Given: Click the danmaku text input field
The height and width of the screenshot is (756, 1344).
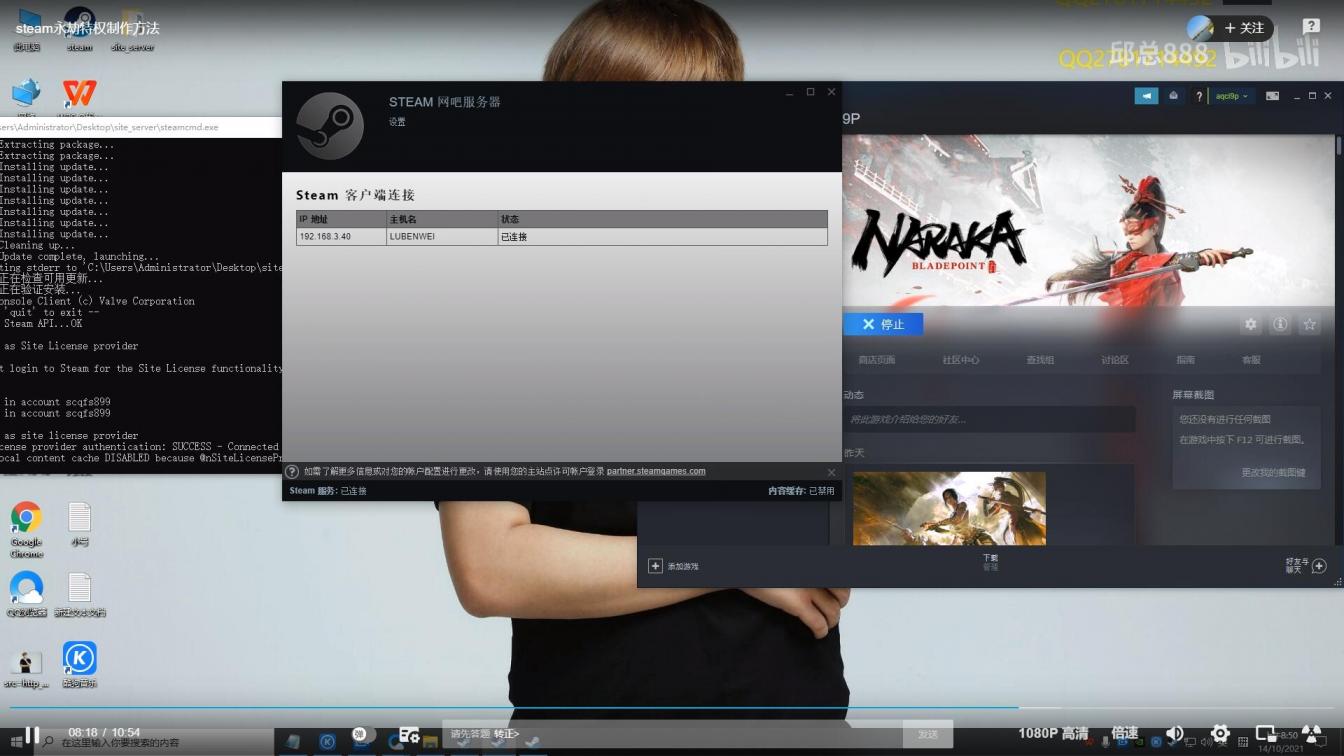Looking at the screenshot, I should [x=672, y=734].
